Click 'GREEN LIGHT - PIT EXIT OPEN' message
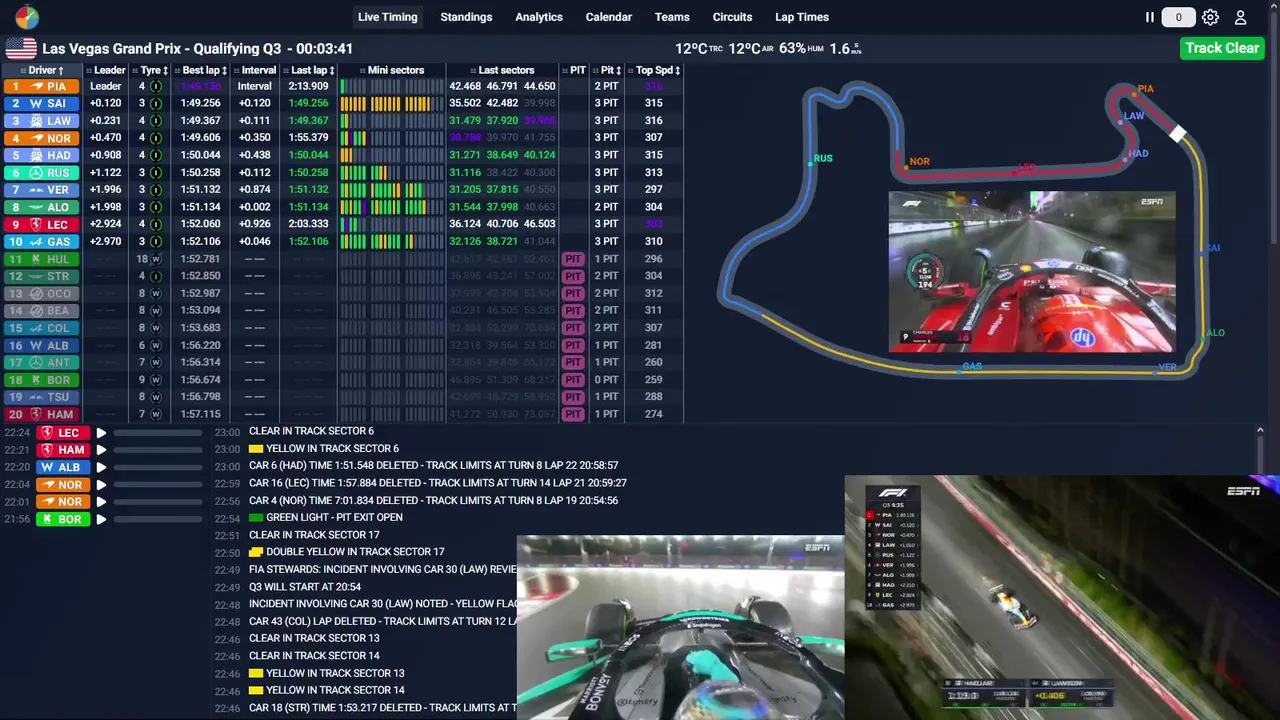The image size is (1280, 720). click(x=334, y=517)
